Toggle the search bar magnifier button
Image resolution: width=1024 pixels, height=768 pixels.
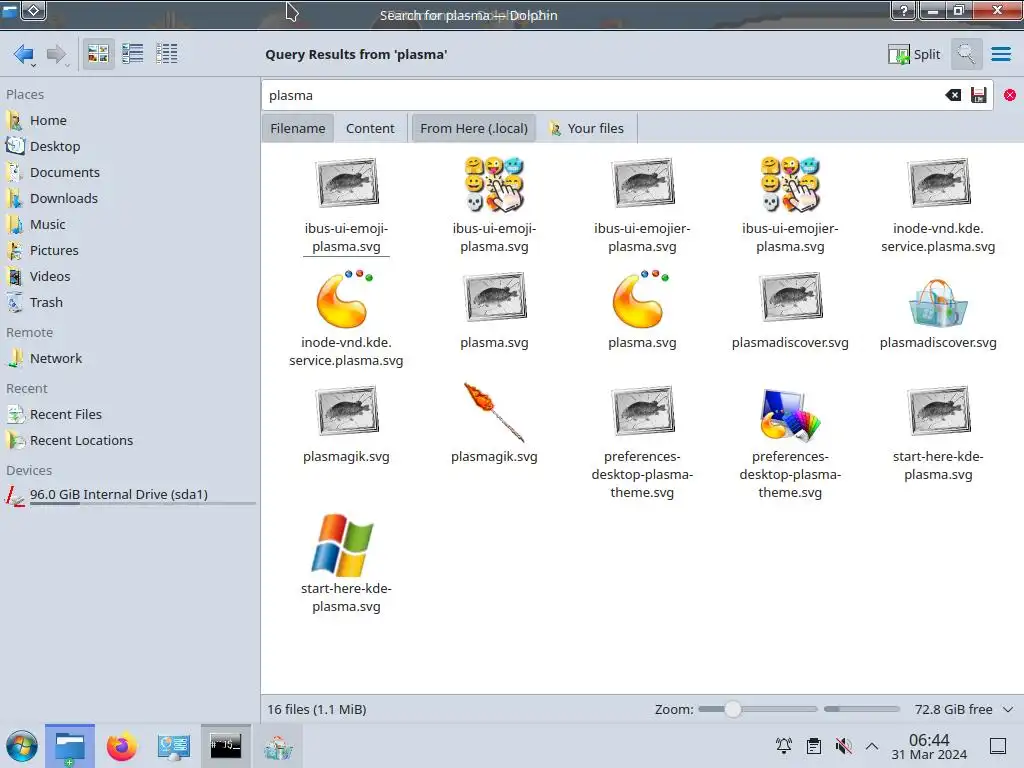point(966,54)
